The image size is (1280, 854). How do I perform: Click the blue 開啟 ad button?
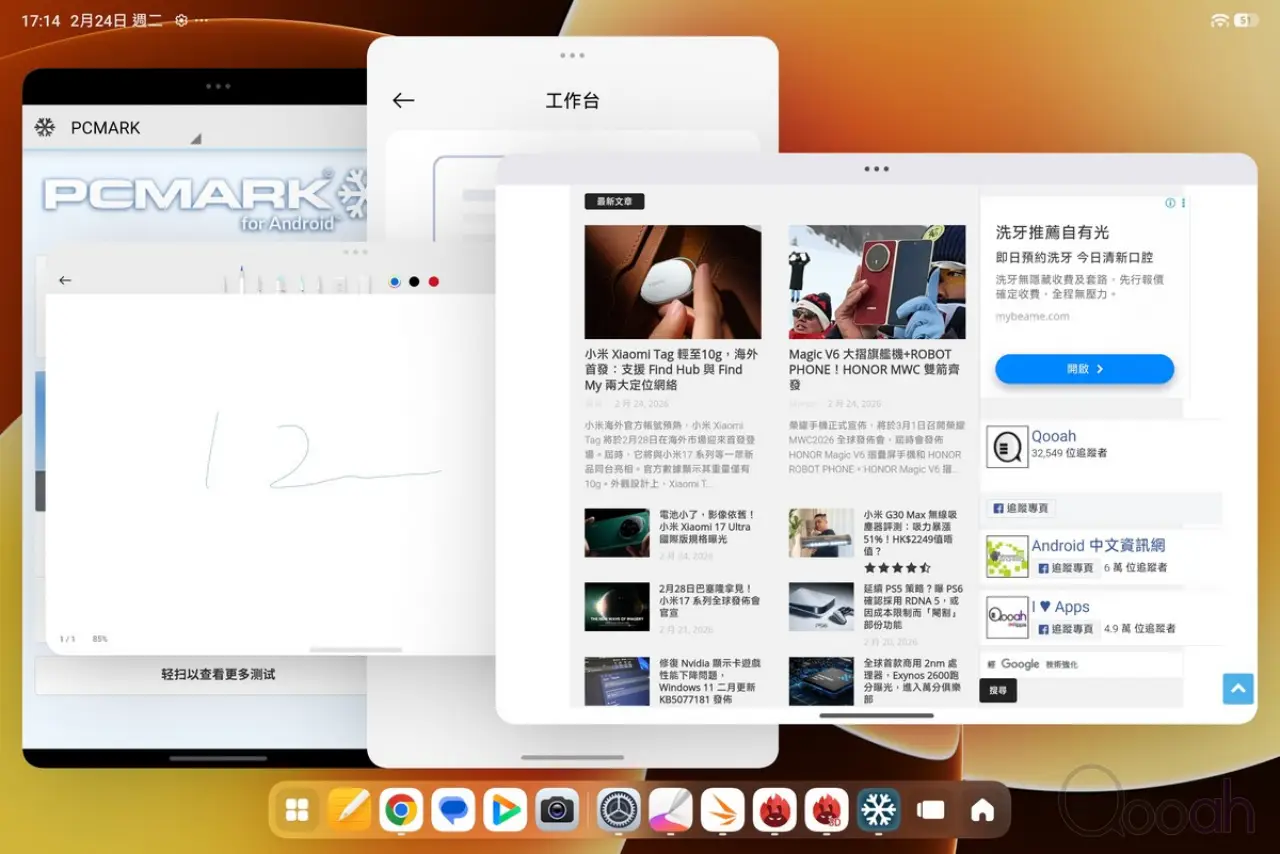click(x=1084, y=369)
